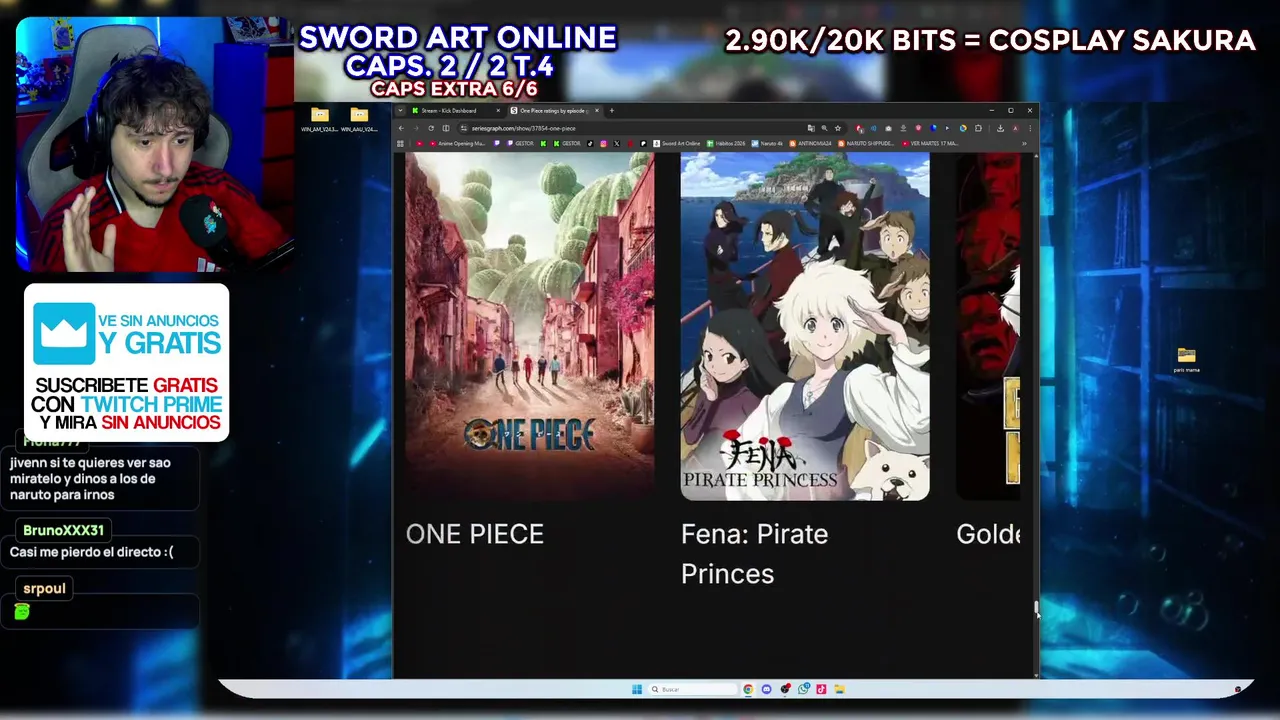
Task: Open the Fena: Pirate Princess poster
Action: click(805, 326)
